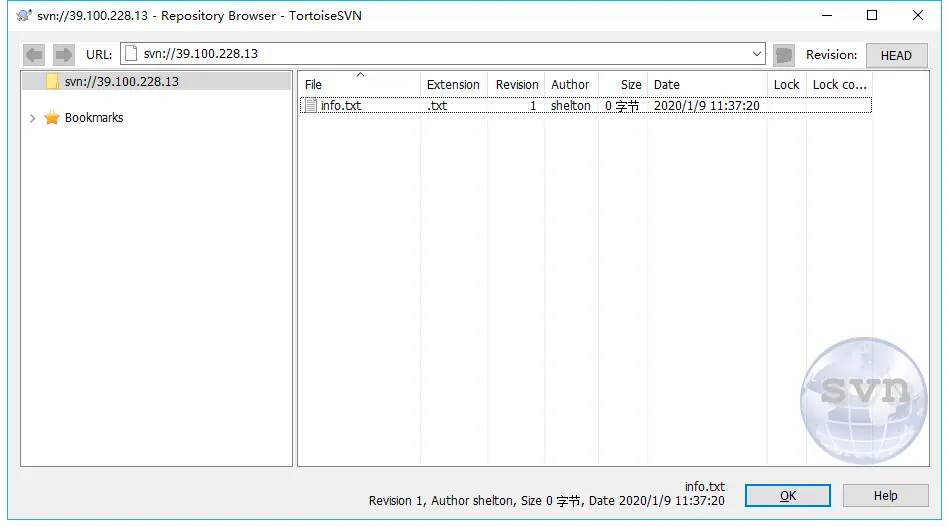
Task: Sort by the Size column header
Action: point(623,85)
